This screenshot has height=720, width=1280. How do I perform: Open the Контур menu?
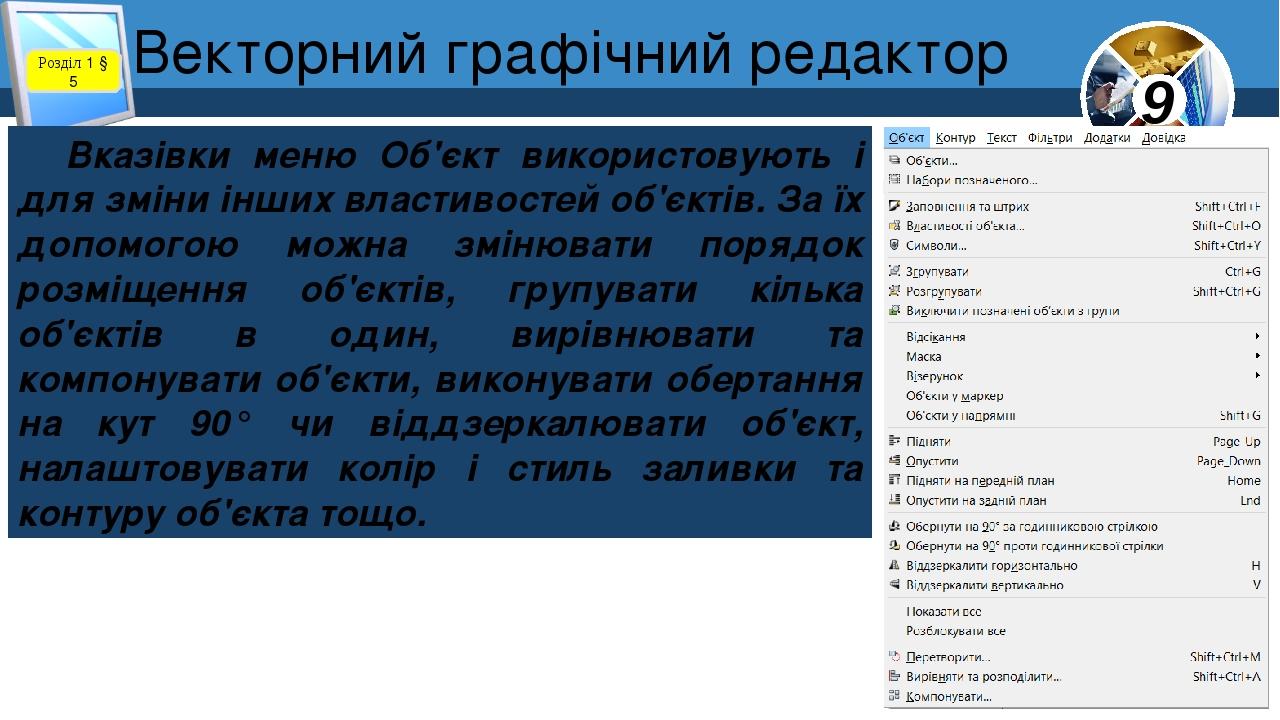pyautogui.click(x=955, y=138)
